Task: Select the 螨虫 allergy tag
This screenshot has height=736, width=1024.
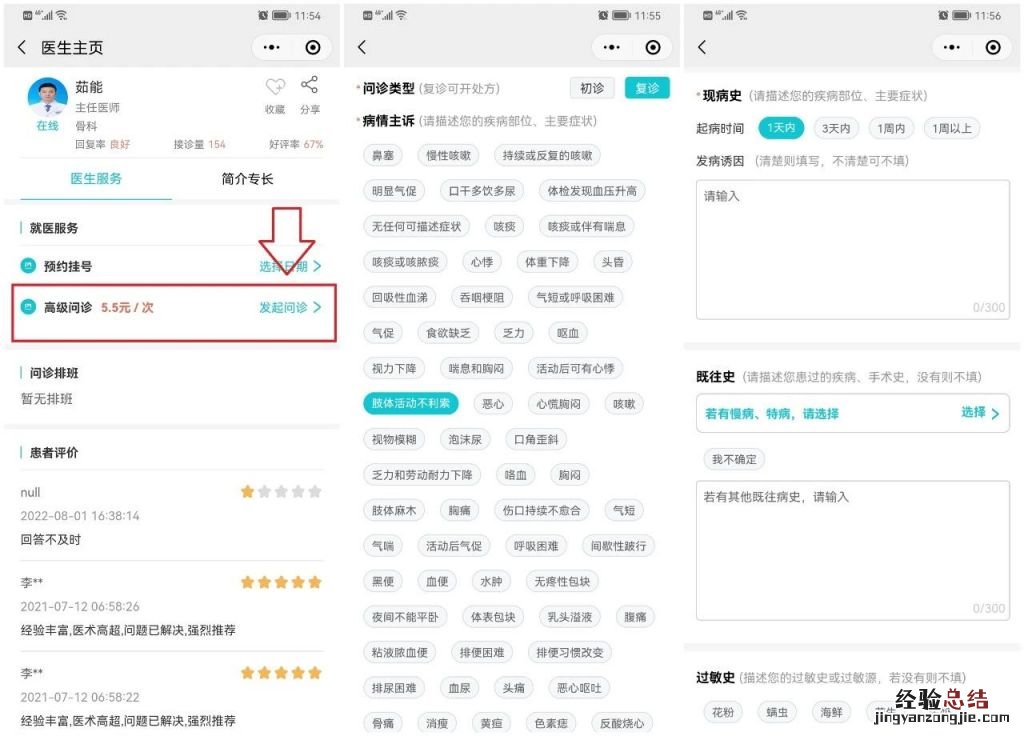Action: [776, 712]
